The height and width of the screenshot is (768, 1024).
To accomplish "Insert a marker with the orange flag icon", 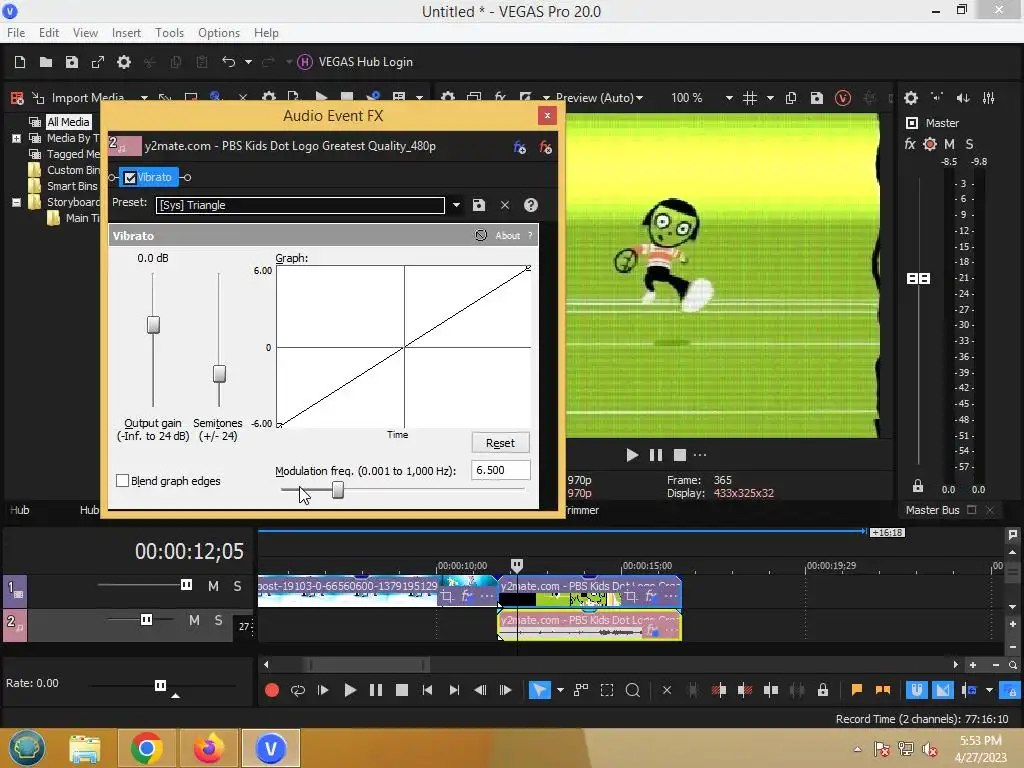I will [x=857, y=690].
